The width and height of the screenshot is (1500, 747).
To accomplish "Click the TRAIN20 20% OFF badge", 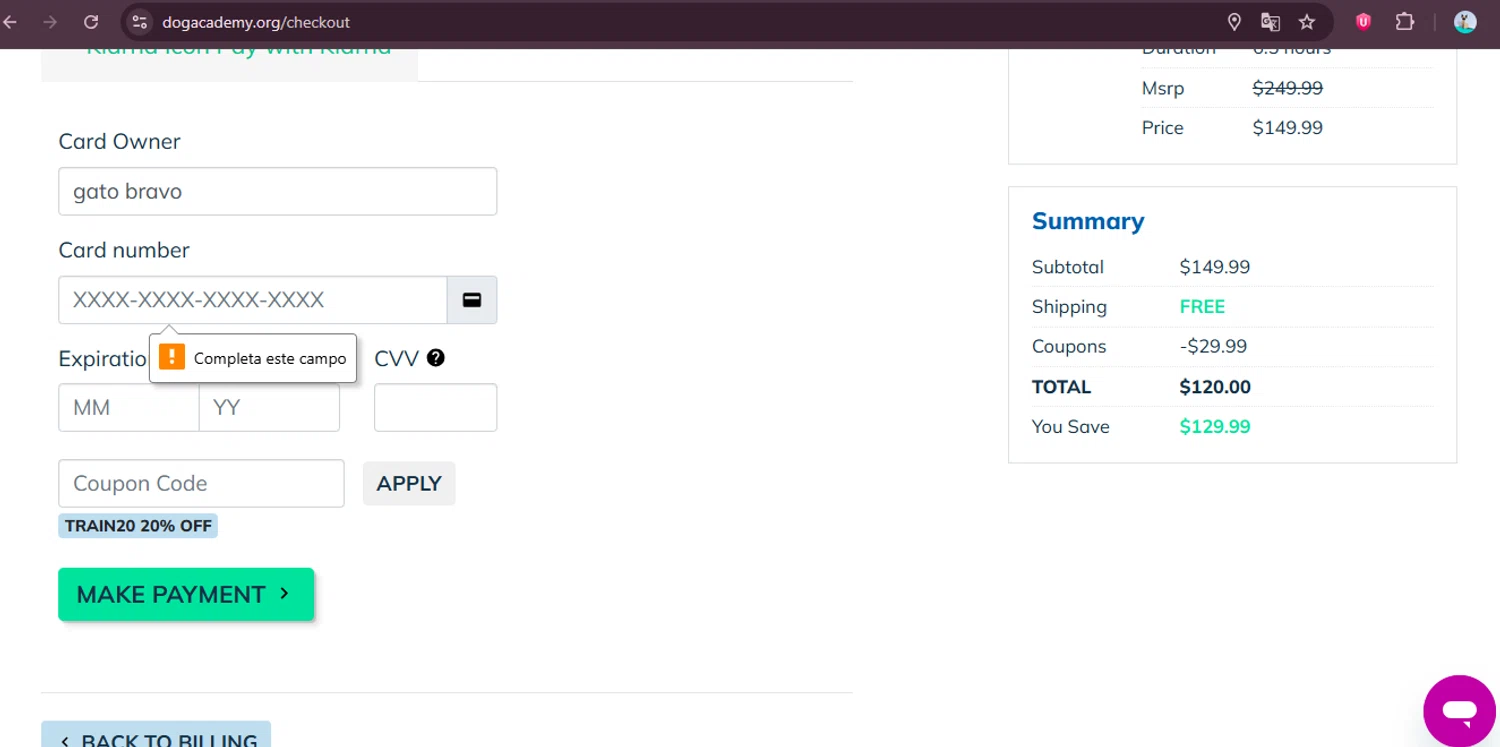I will pyautogui.click(x=138, y=526).
